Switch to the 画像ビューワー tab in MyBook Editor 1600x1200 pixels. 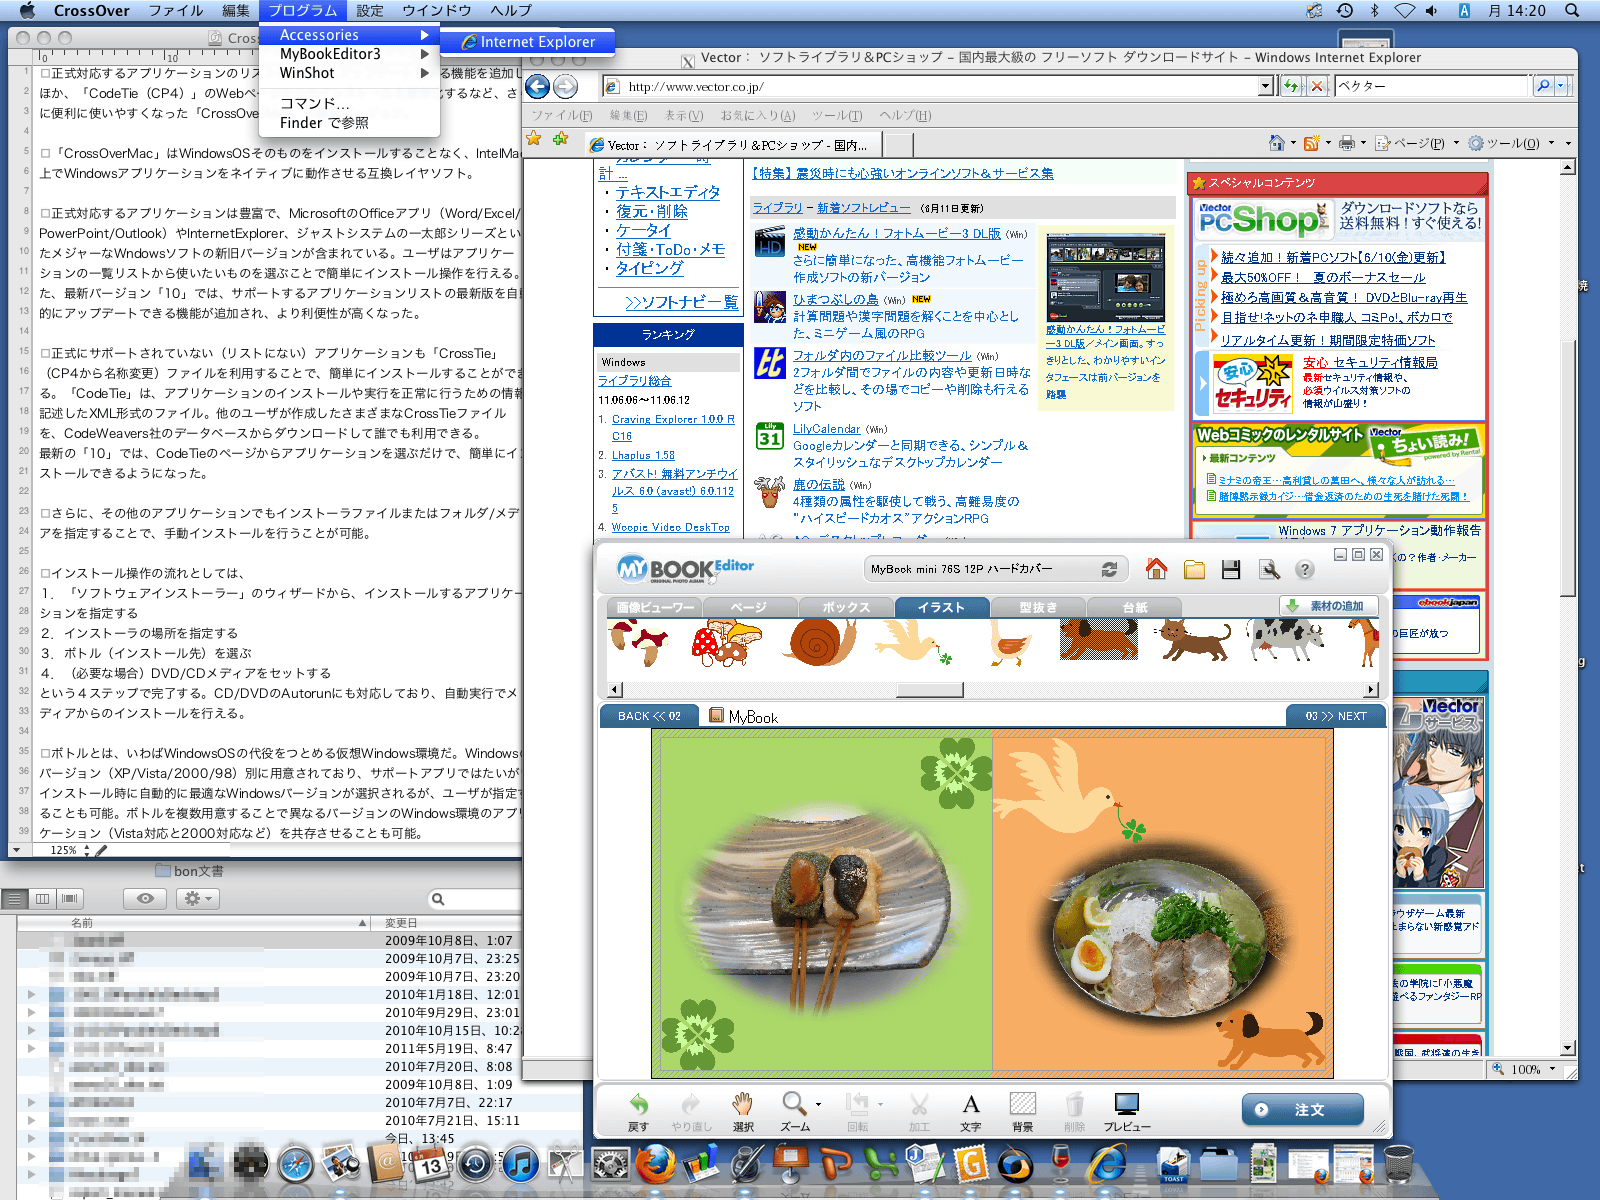click(x=655, y=607)
